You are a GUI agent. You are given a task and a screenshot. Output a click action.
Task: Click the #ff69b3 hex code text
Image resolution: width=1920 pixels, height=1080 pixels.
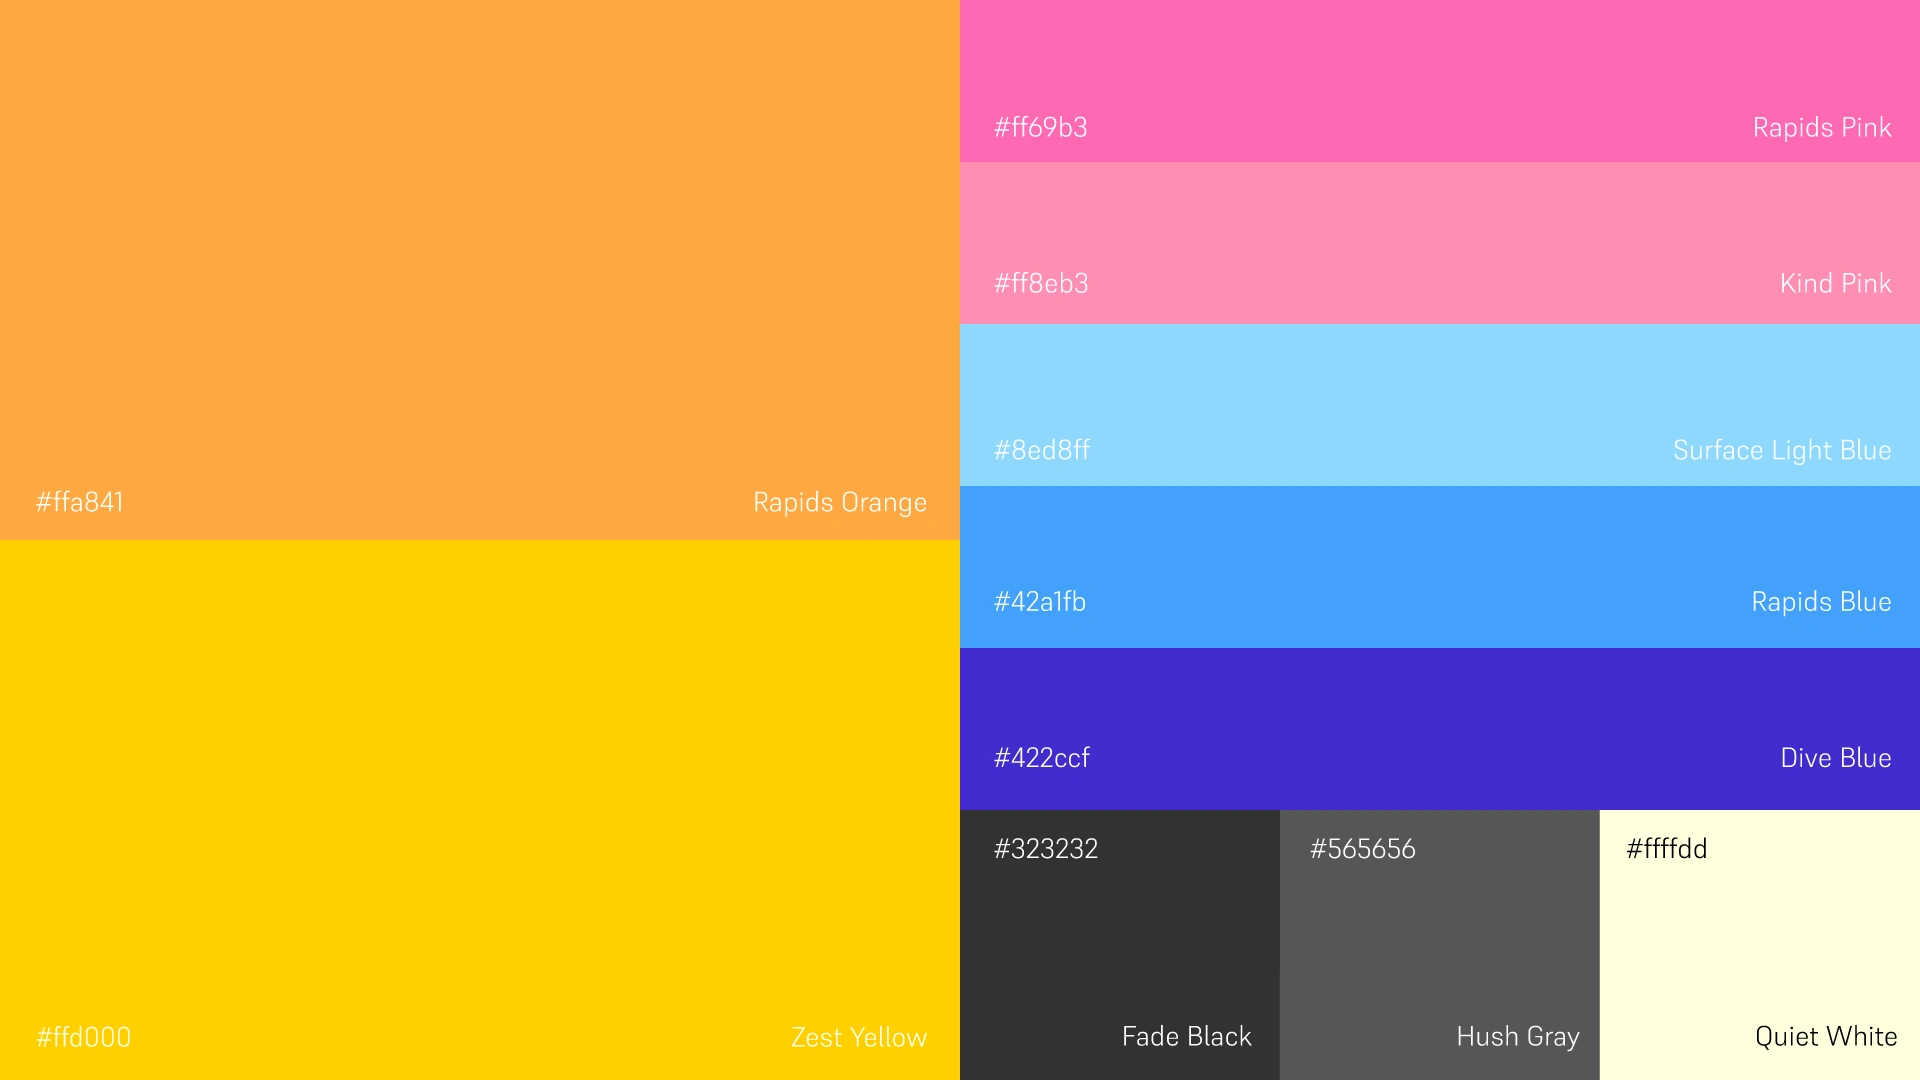[1040, 128]
